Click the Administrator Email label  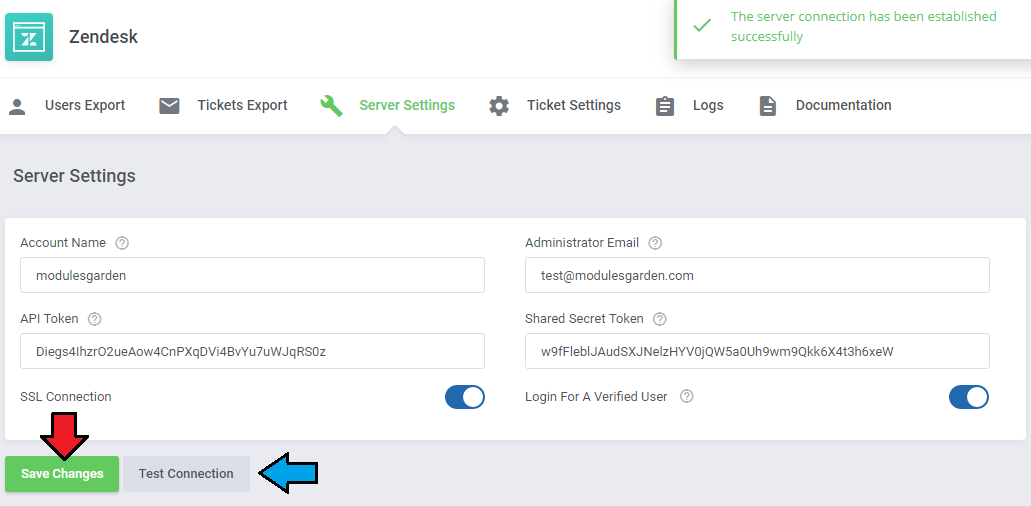coord(582,243)
